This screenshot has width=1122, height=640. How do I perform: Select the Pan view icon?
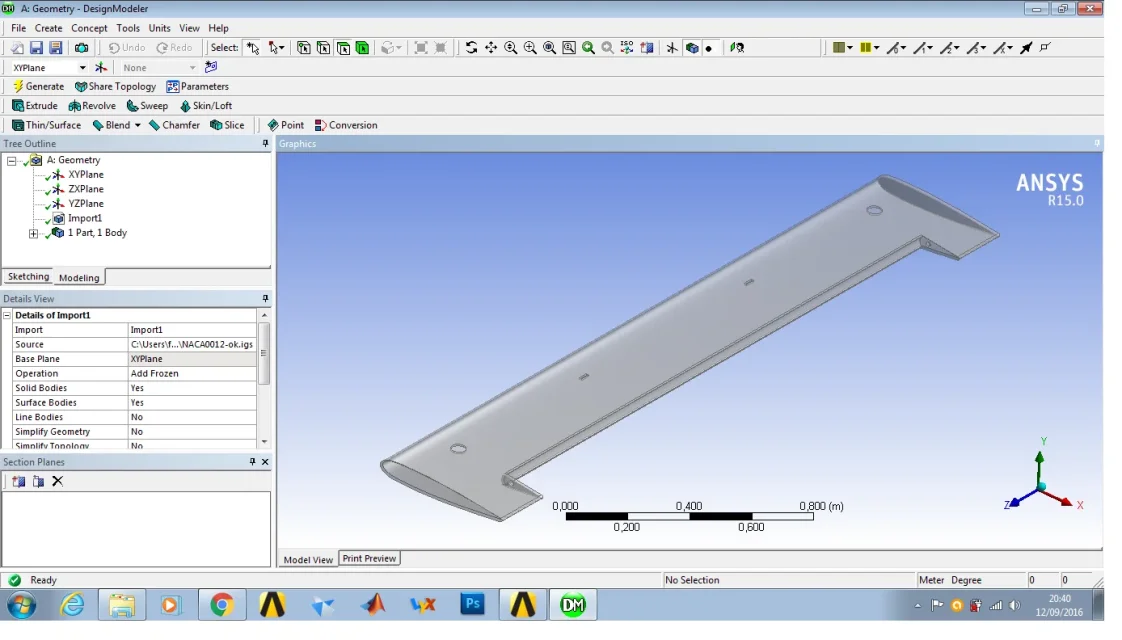click(491, 48)
